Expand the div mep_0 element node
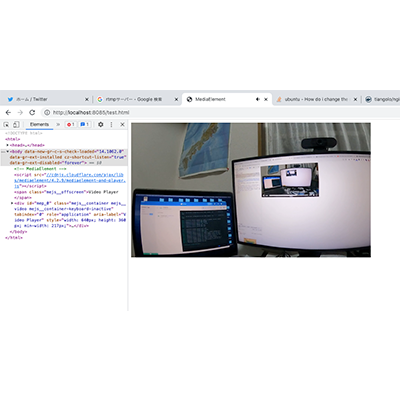 [x=12, y=203]
